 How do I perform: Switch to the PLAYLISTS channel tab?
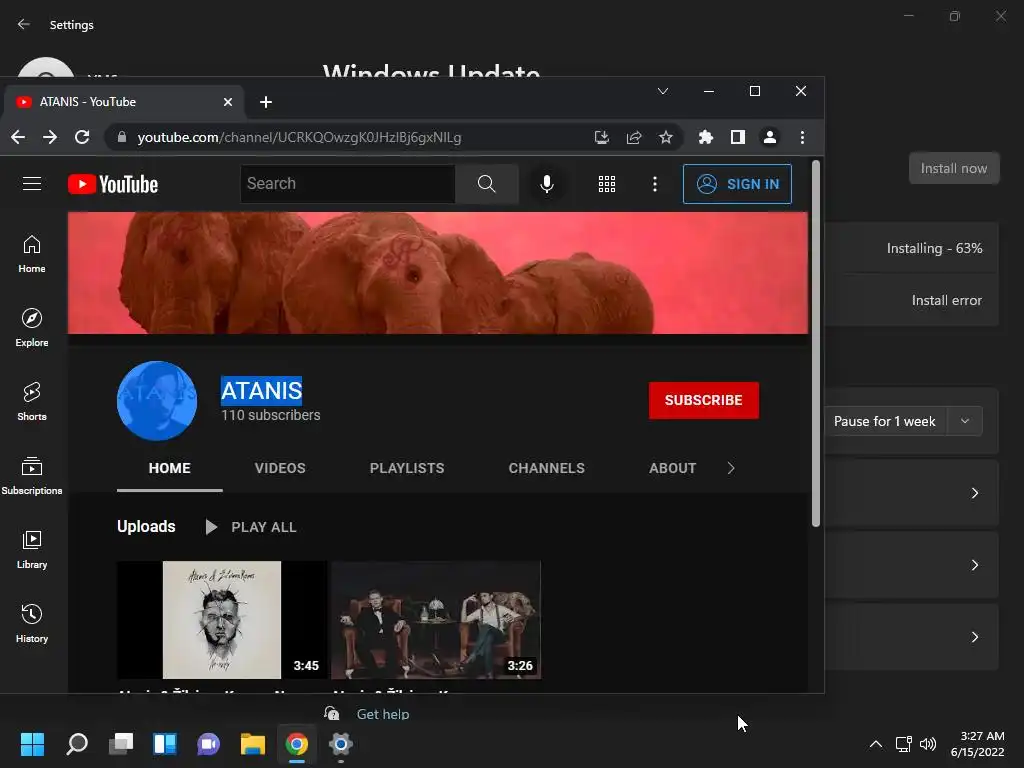(x=407, y=468)
